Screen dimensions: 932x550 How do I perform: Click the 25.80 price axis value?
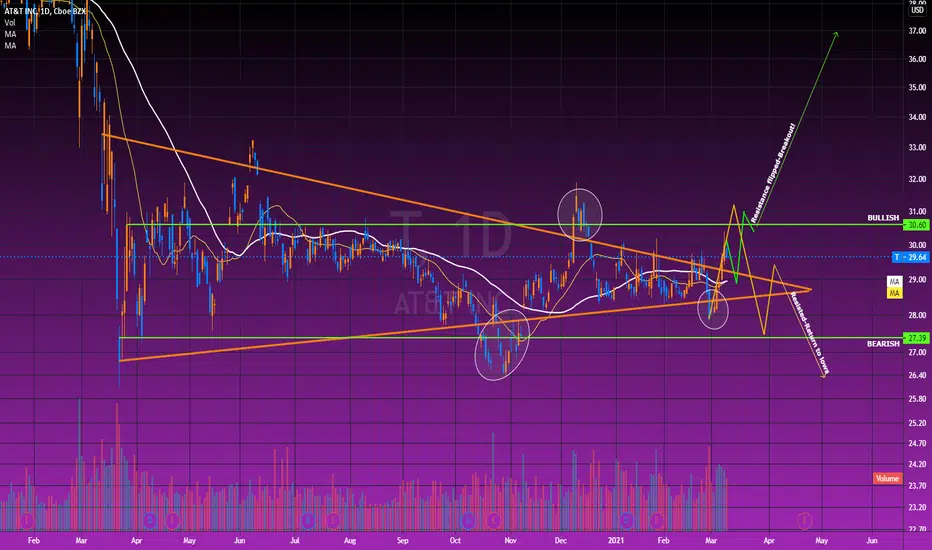(x=917, y=399)
